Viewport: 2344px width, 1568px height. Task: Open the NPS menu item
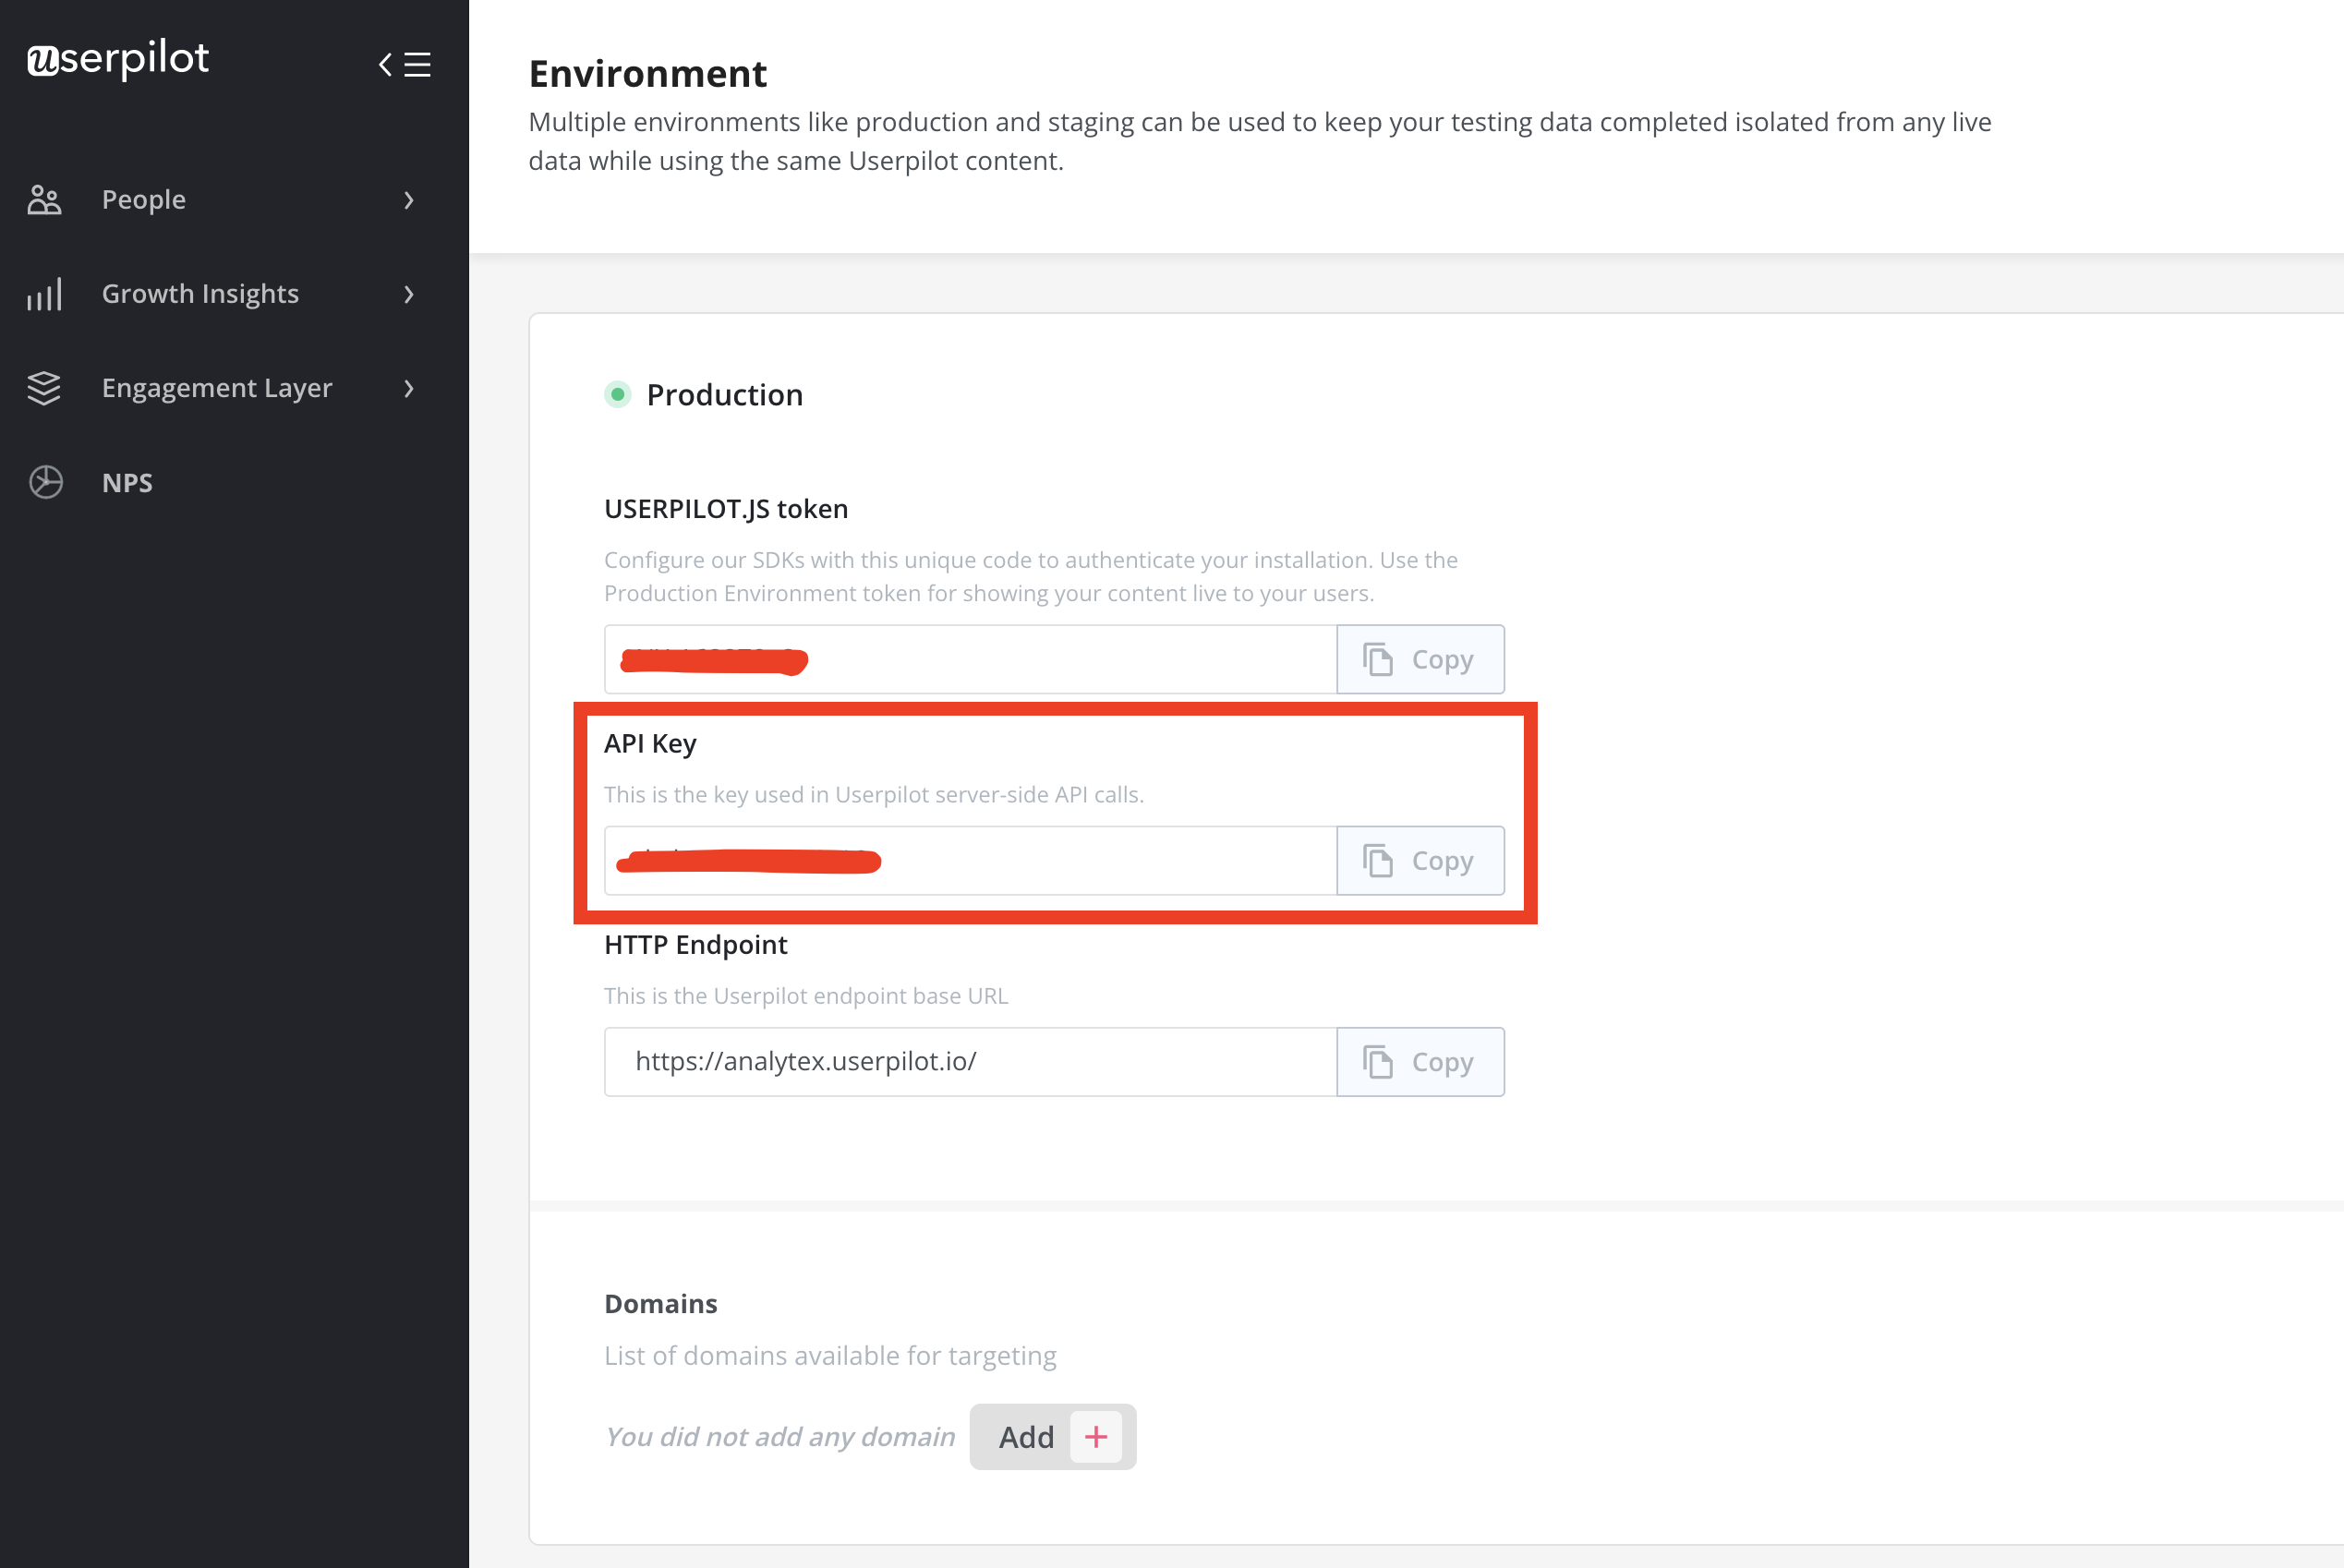[127, 482]
